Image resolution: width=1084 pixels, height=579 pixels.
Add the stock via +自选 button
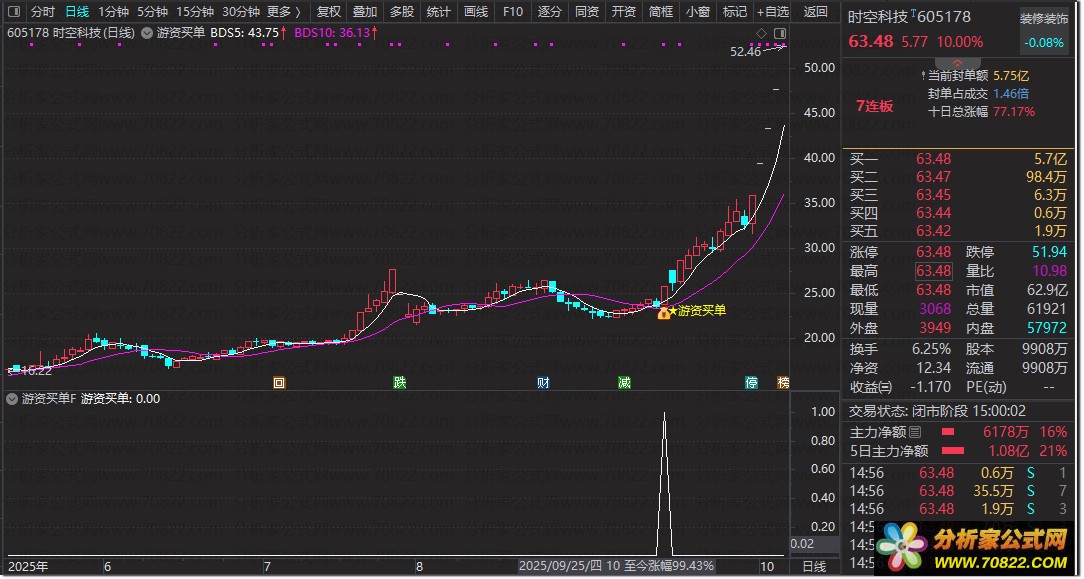[x=772, y=12]
